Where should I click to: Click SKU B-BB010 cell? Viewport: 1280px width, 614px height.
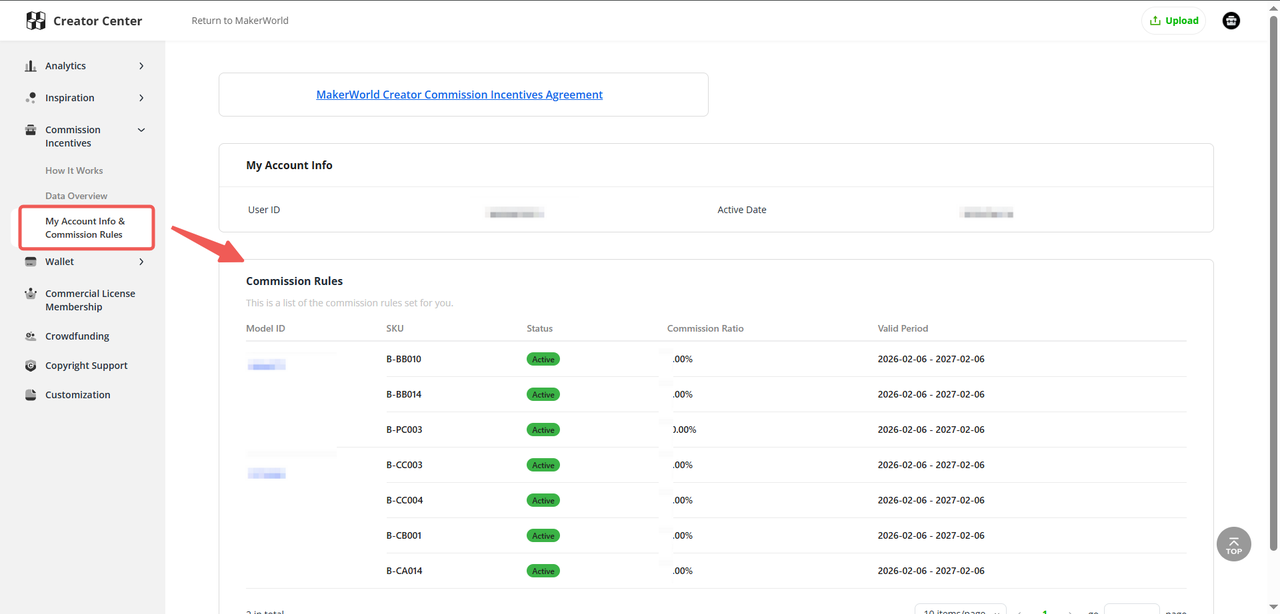tap(404, 359)
